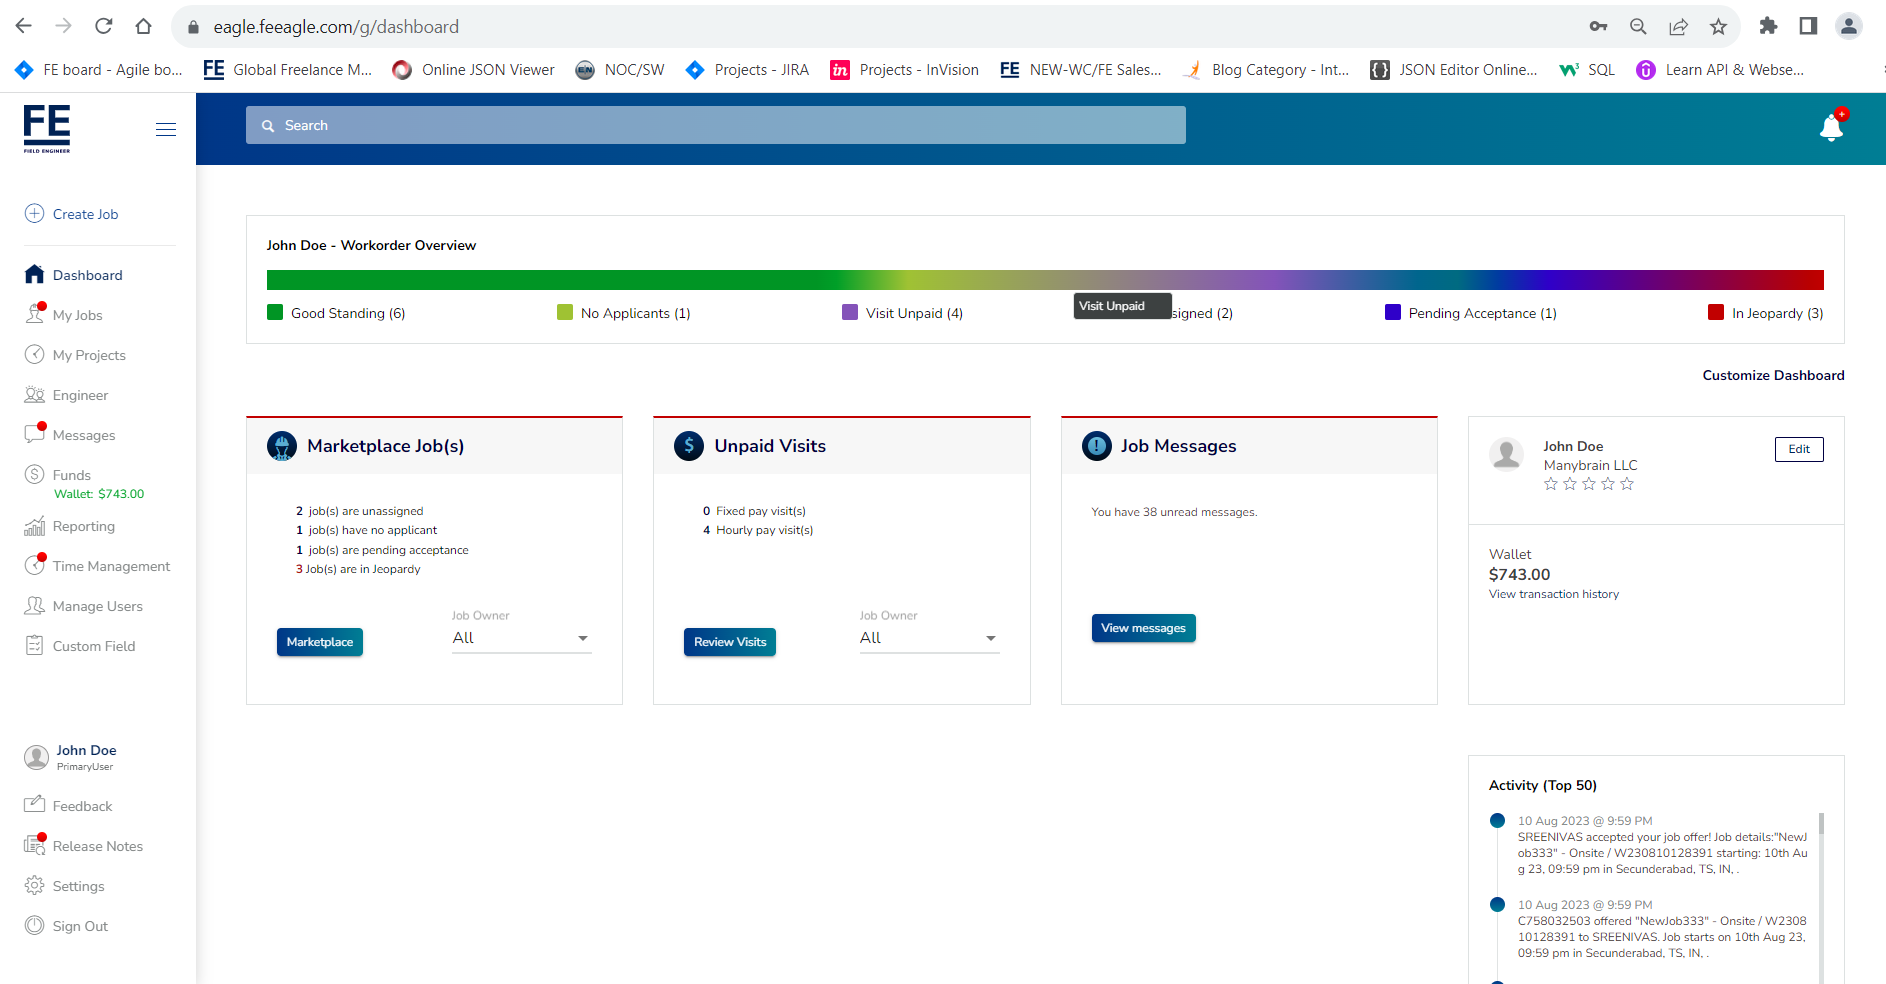Viewport: 1886px width, 984px height.
Task: Click the Good Standing green swatch
Action: tap(275, 312)
